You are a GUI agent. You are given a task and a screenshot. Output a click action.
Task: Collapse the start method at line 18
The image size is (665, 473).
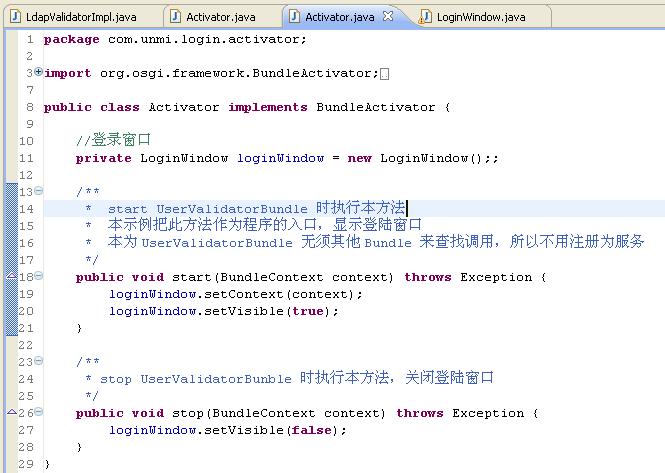click(38, 276)
